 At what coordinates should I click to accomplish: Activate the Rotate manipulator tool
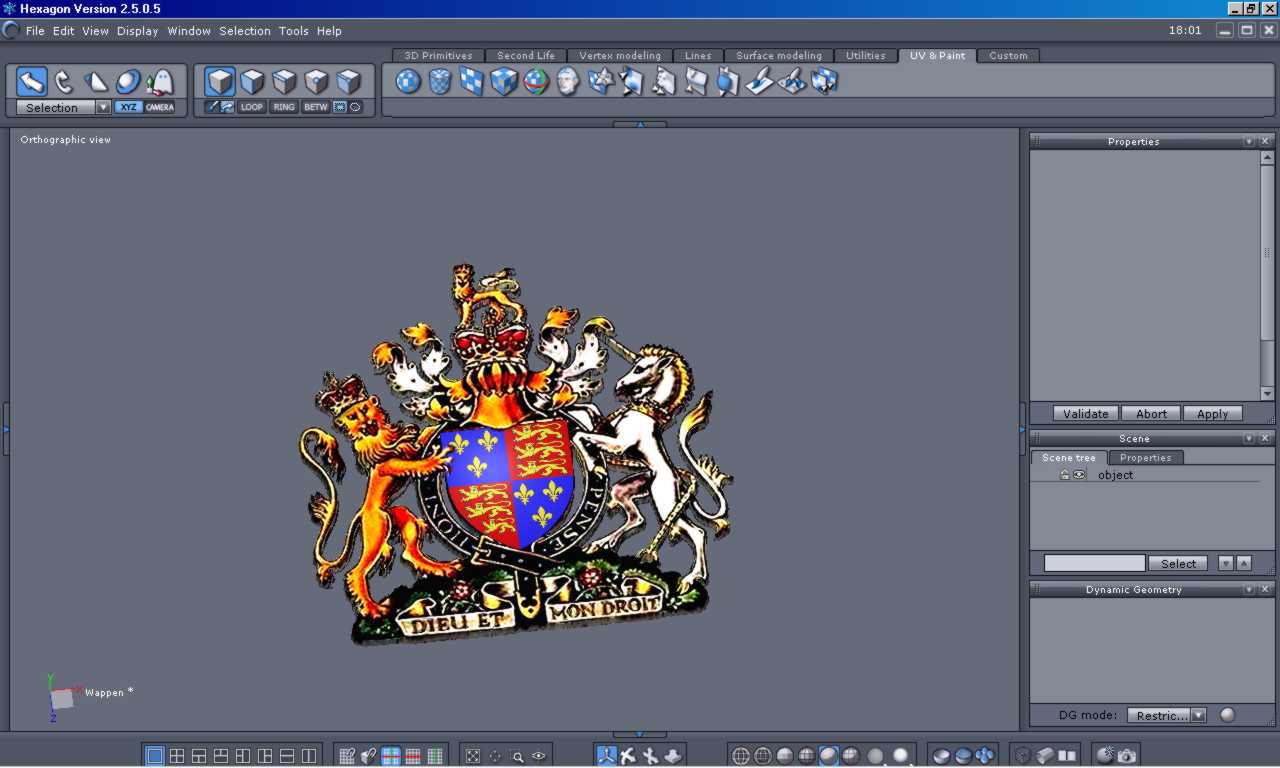tap(64, 82)
